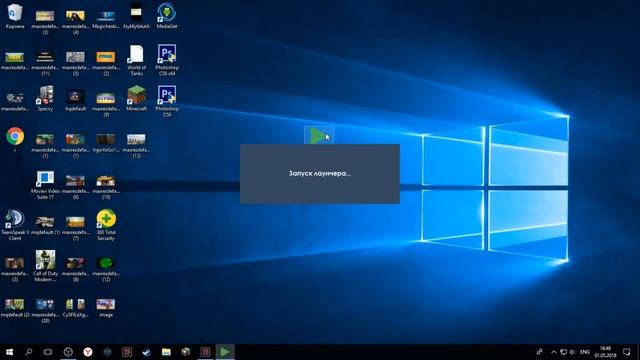Image resolution: width=640 pixels, height=360 pixels.
Task: Show hidden system tray icons
Action: (x=553, y=352)
